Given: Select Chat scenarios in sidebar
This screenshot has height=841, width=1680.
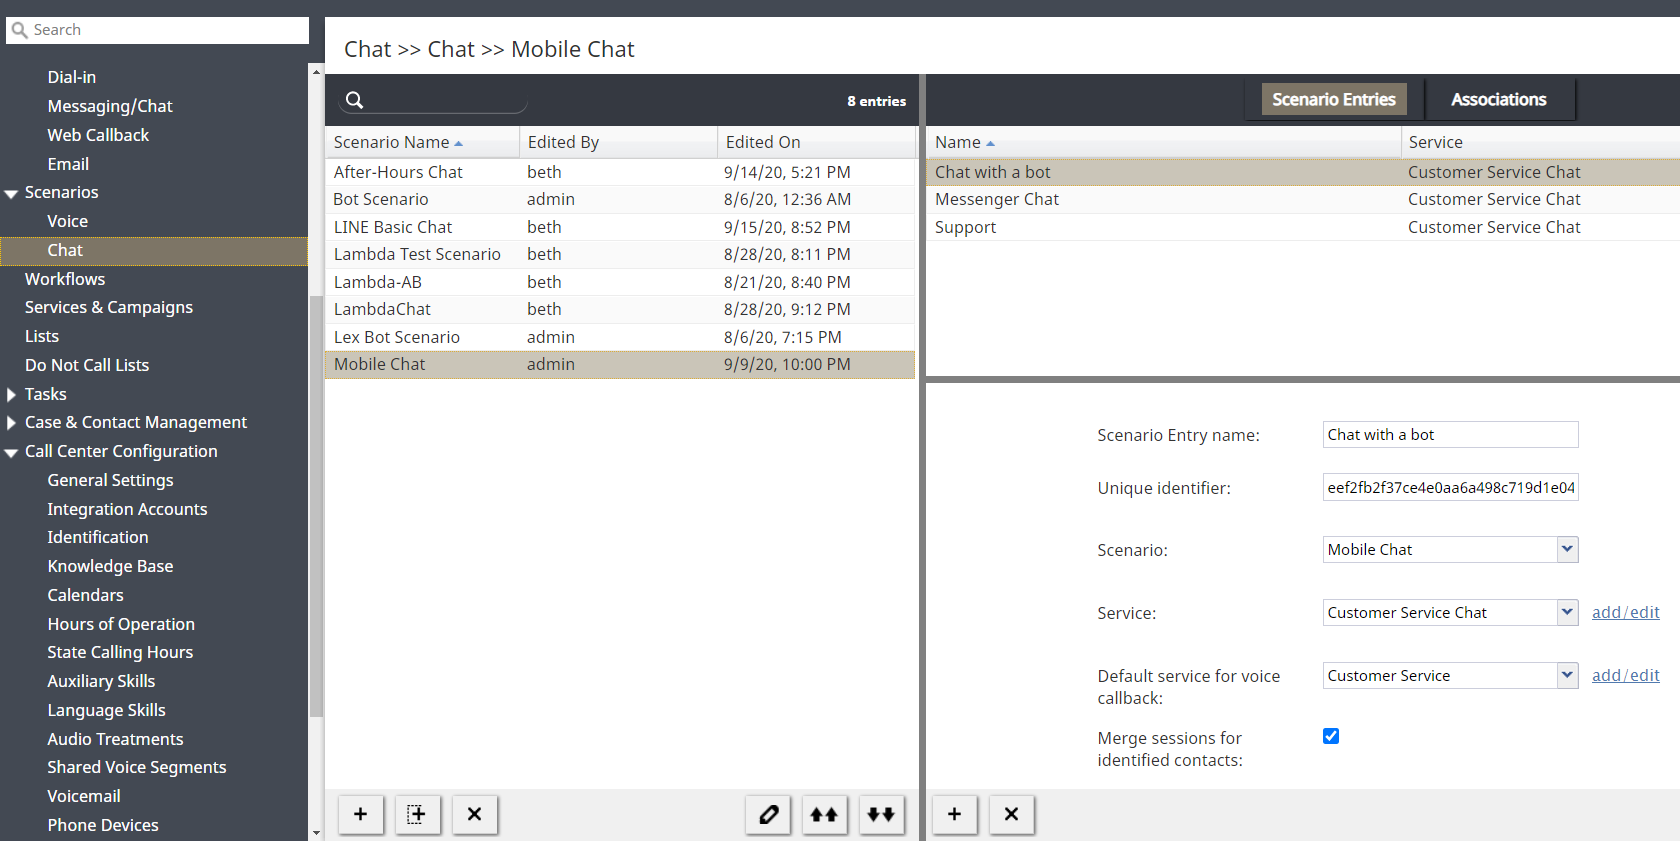Looking at the screenshot, I should 154,250.
